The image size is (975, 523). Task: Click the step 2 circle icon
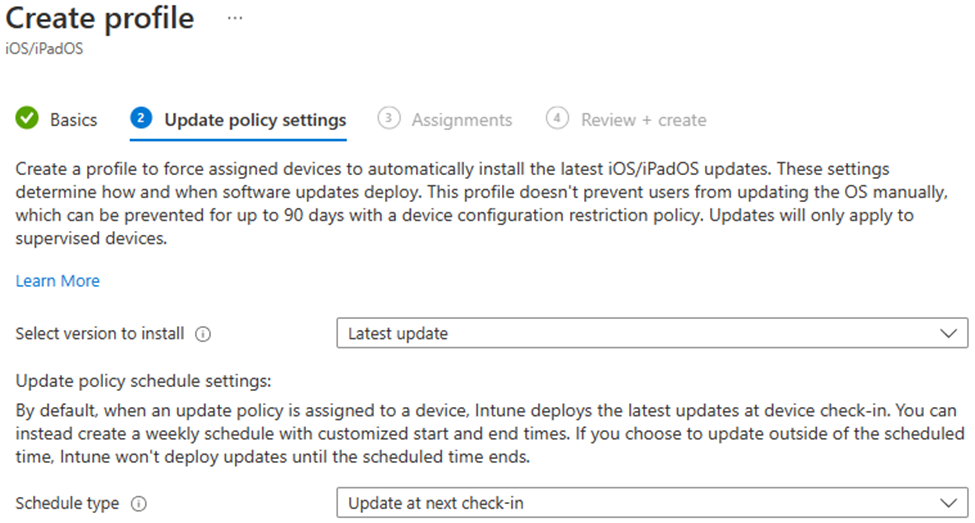(141, 118)
